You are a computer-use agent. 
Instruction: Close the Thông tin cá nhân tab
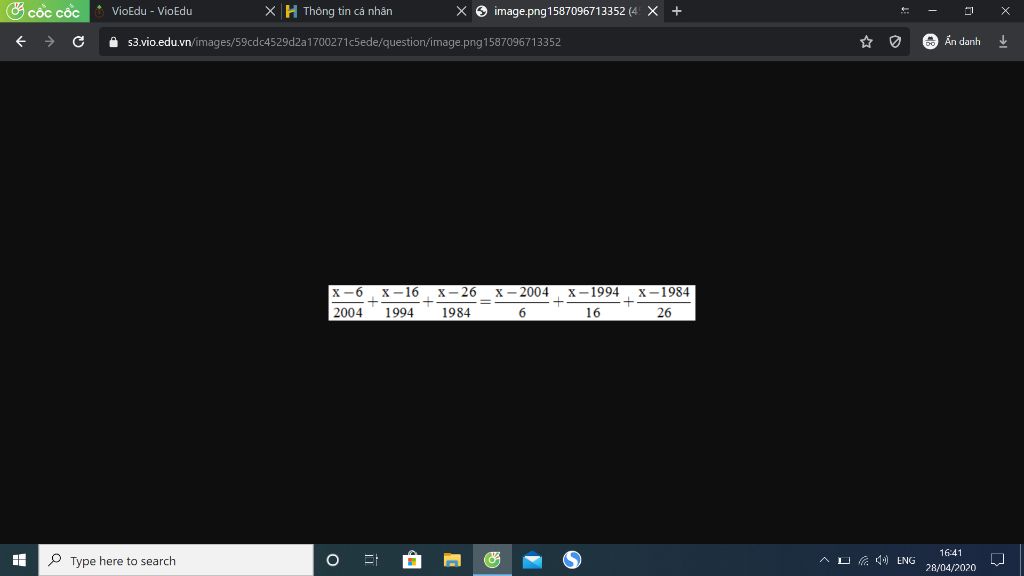coord(462,11)
